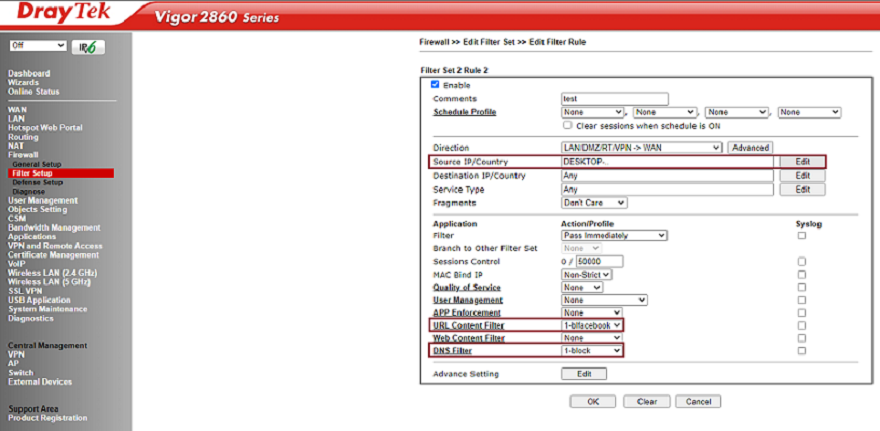Go to Dashboard menu item
The image size is (880, 431).
coord(29,74)
